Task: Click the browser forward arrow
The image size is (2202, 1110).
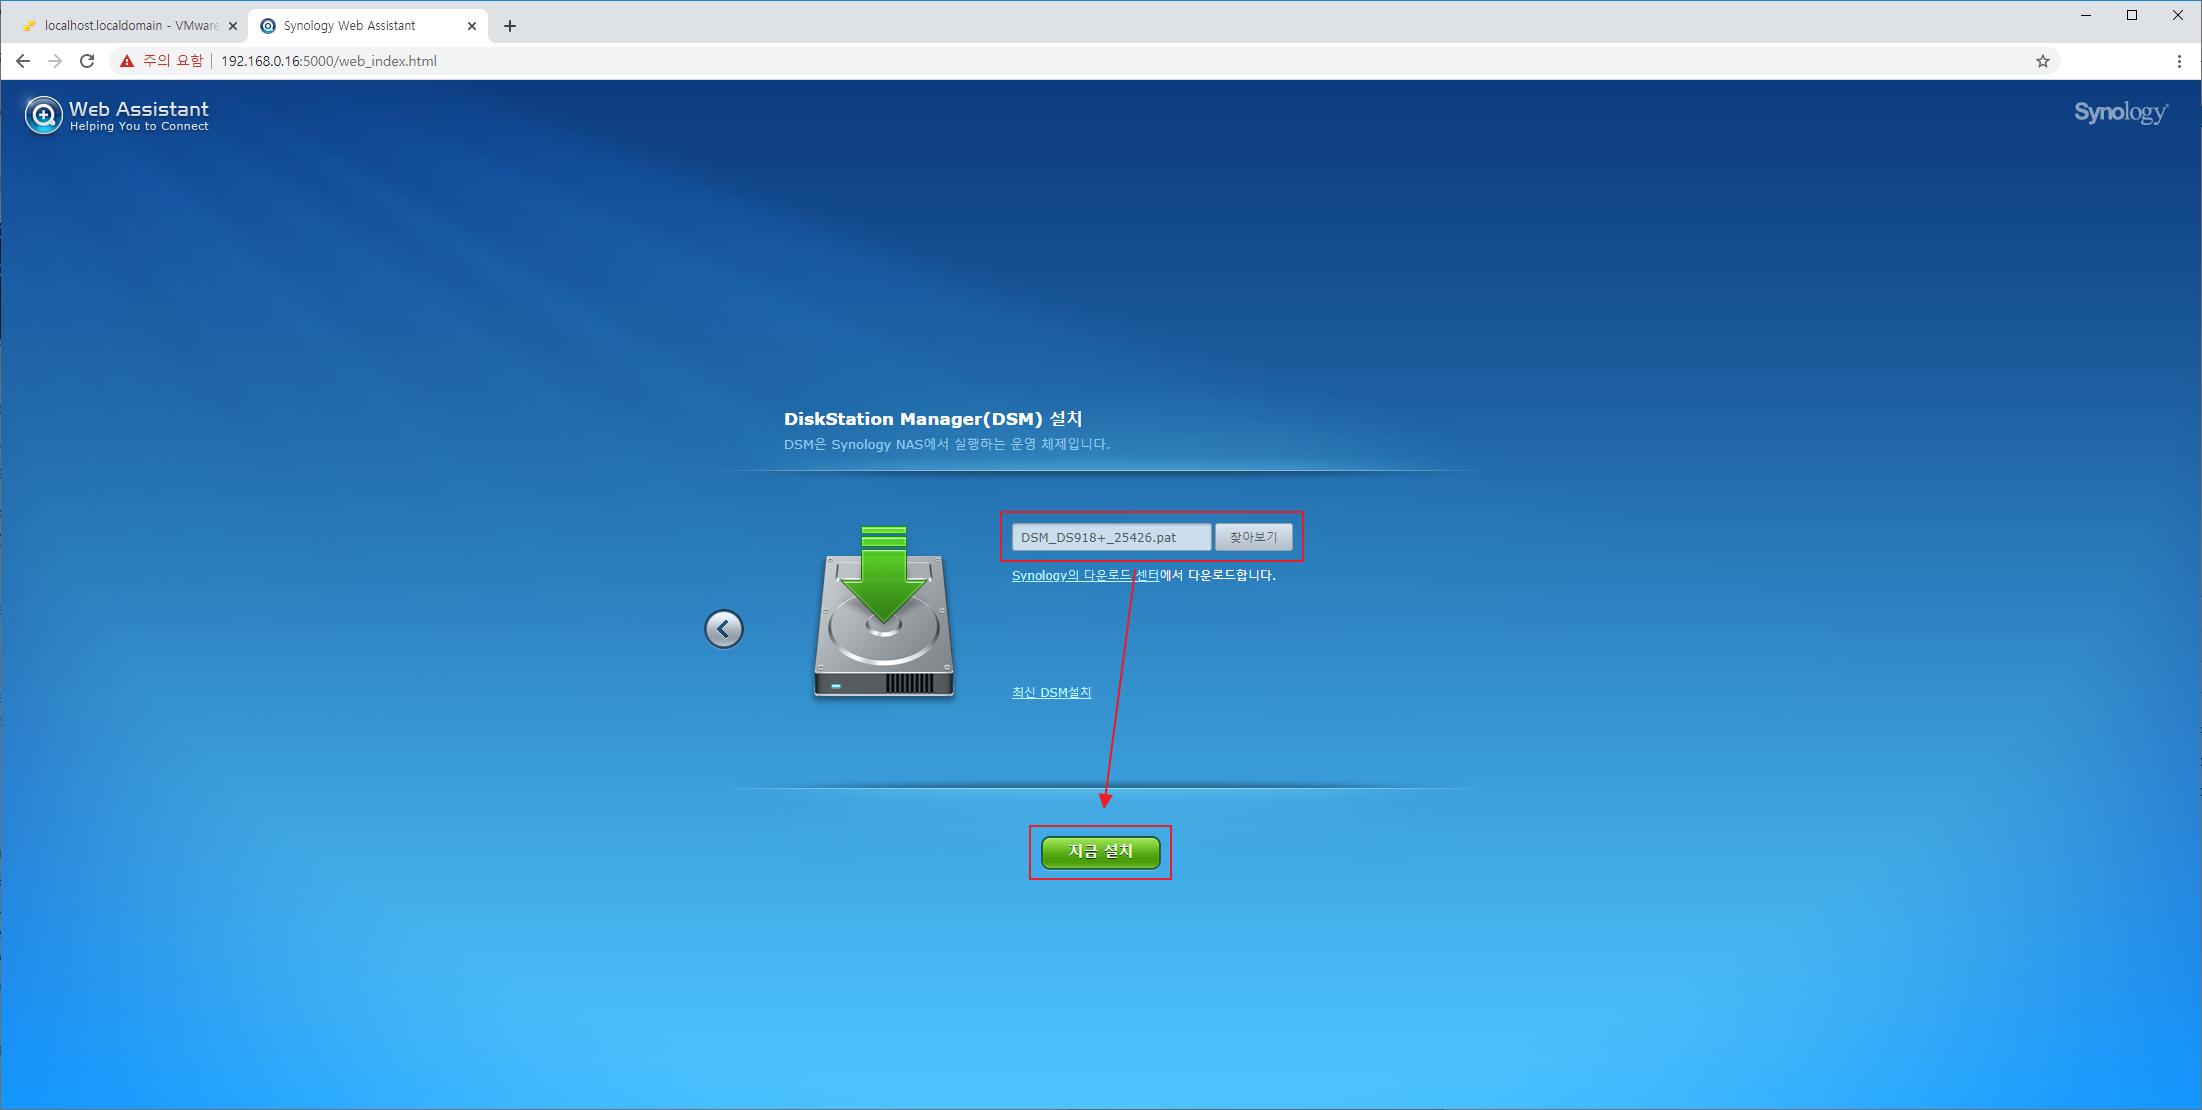Action: click(55, 61)
